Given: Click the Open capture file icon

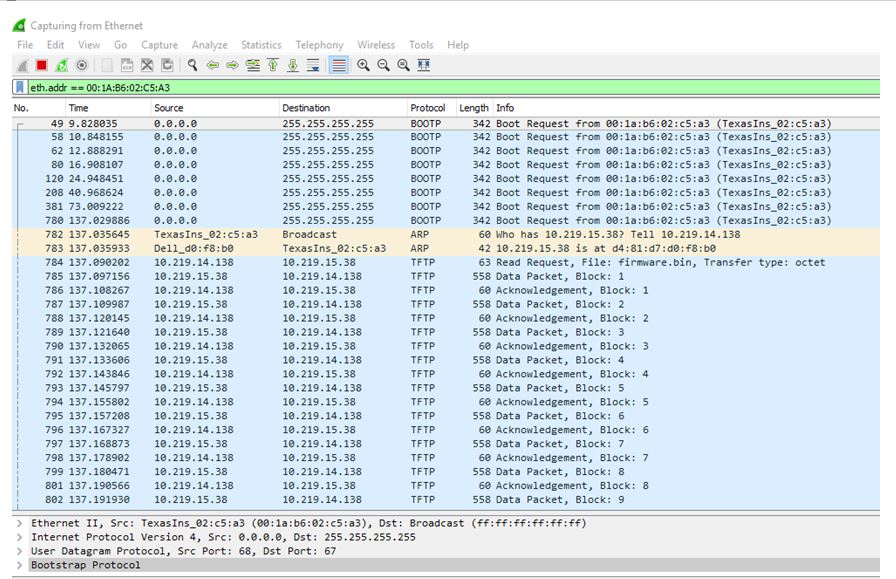Looking at the screenshot, I should pos(107,65).
